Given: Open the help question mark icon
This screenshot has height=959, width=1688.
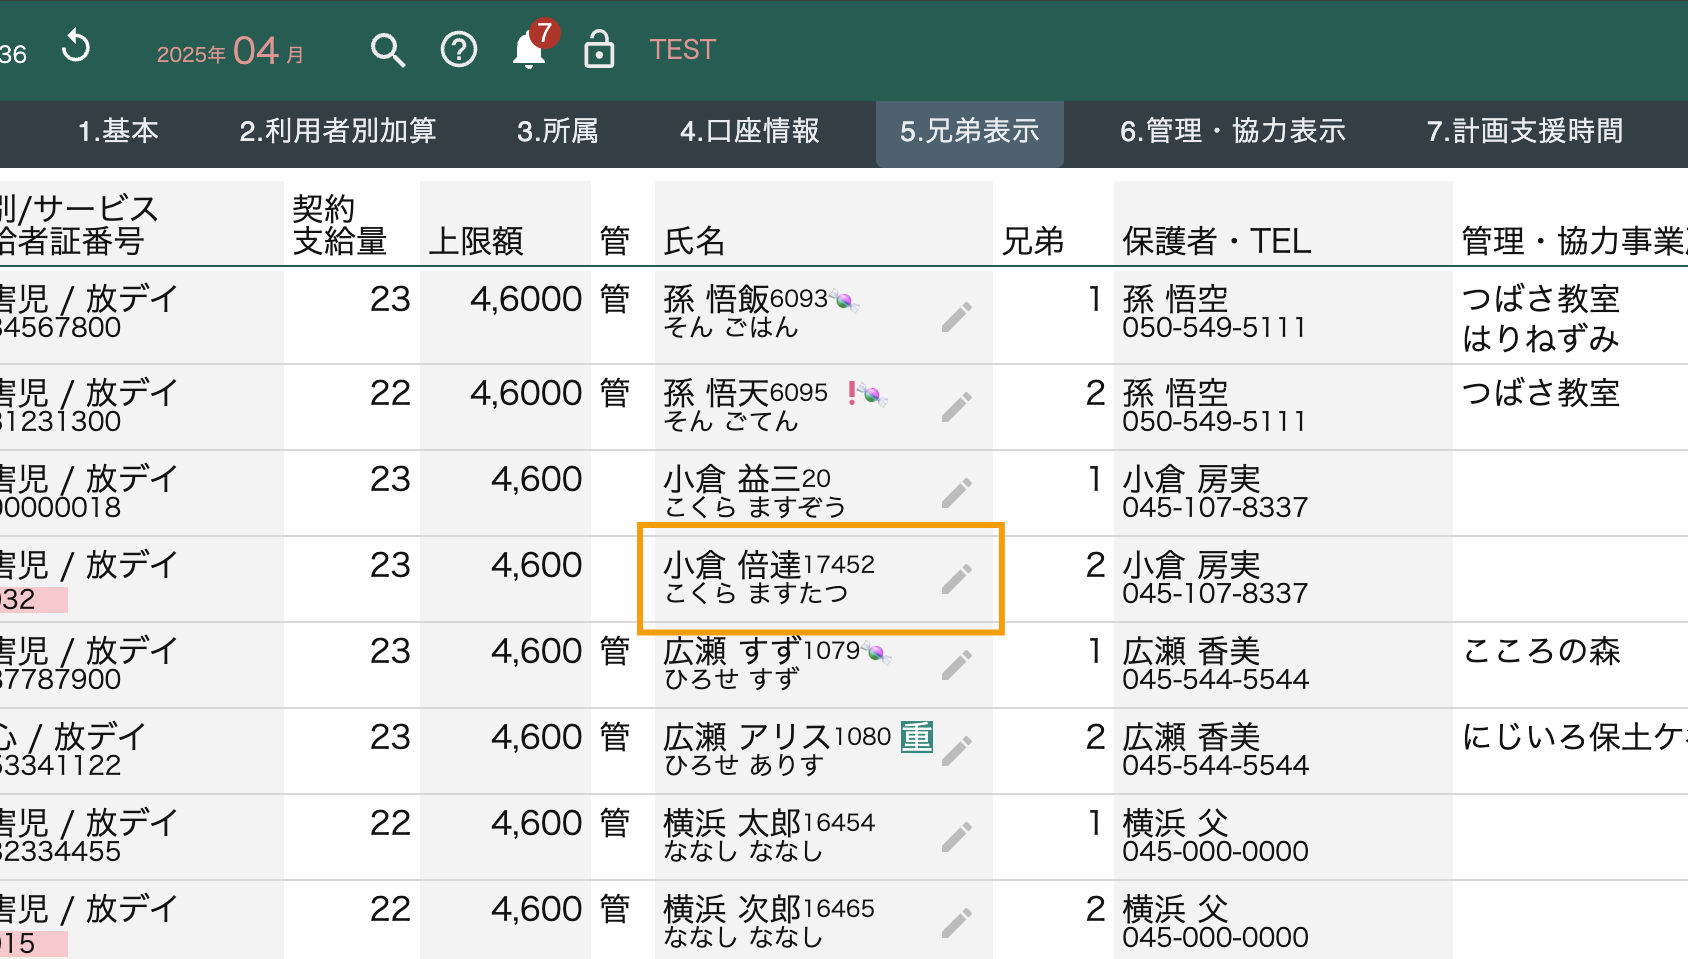Looking at the screenshot, I should pyautogui.click(x=459, y=49).
